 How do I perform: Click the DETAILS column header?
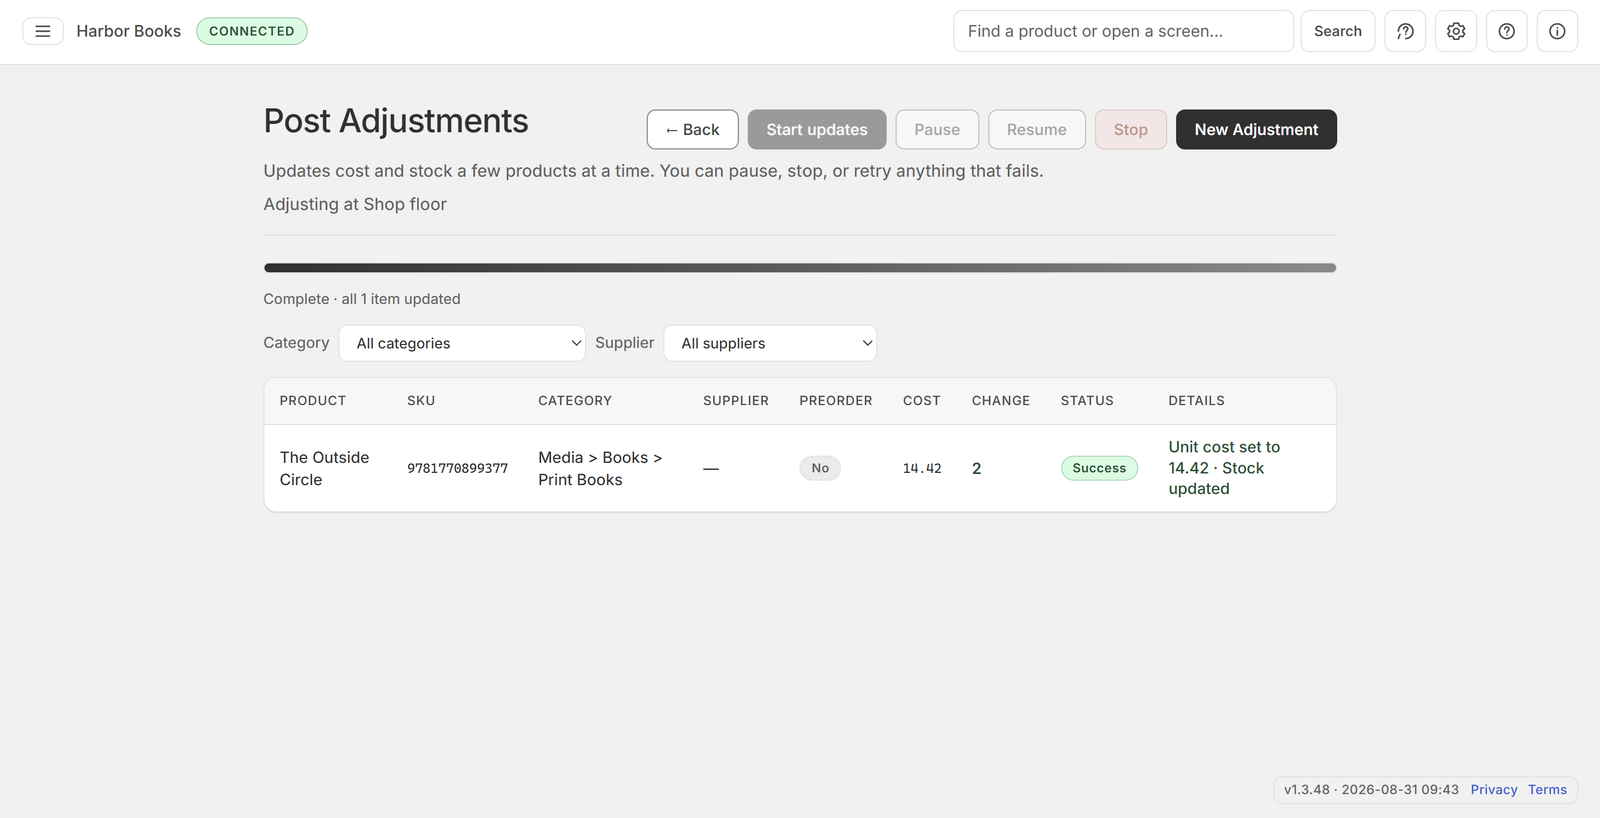(x=1196, y=401)
